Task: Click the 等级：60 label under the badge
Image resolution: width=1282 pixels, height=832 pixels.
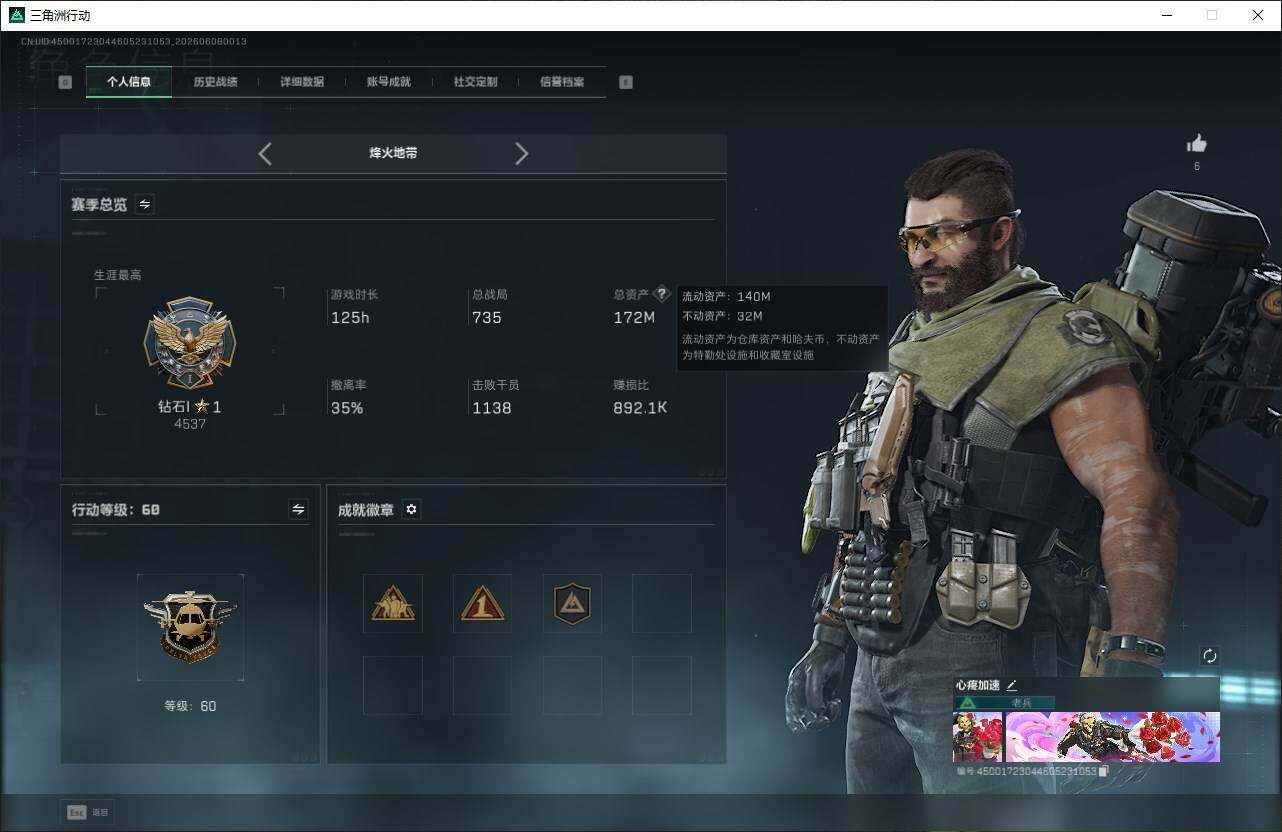Action: tap(190, 706)
